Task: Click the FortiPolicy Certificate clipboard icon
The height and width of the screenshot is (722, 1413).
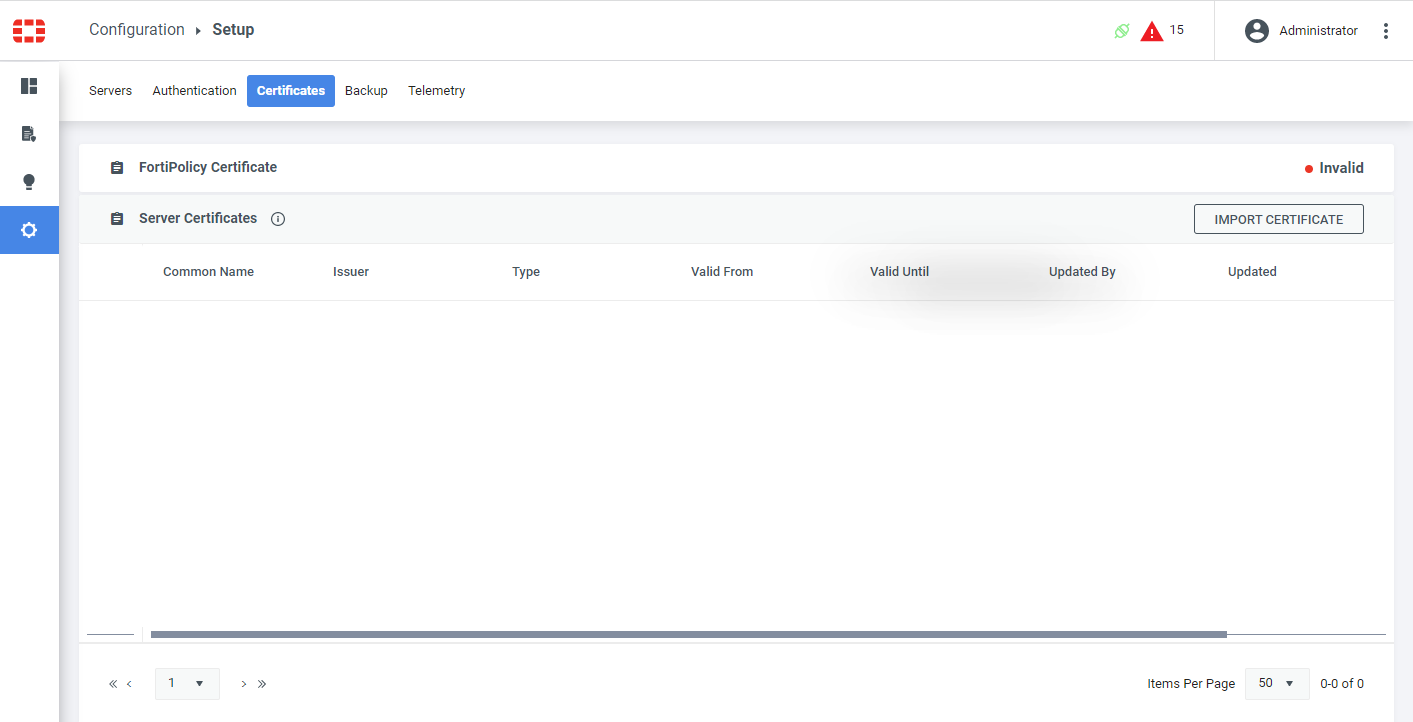Action: point(117,168)
